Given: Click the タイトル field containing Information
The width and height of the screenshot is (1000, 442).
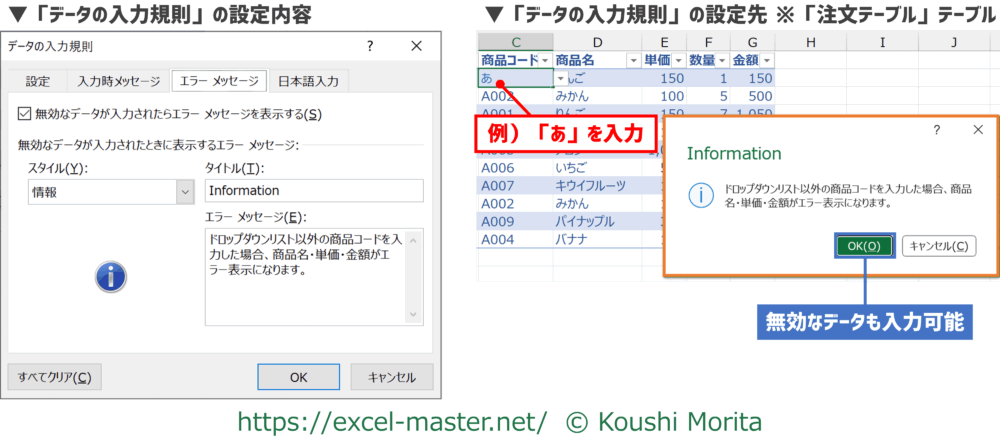Looking at the screenshot, I should pyautogui.click(x=313, y=191).
